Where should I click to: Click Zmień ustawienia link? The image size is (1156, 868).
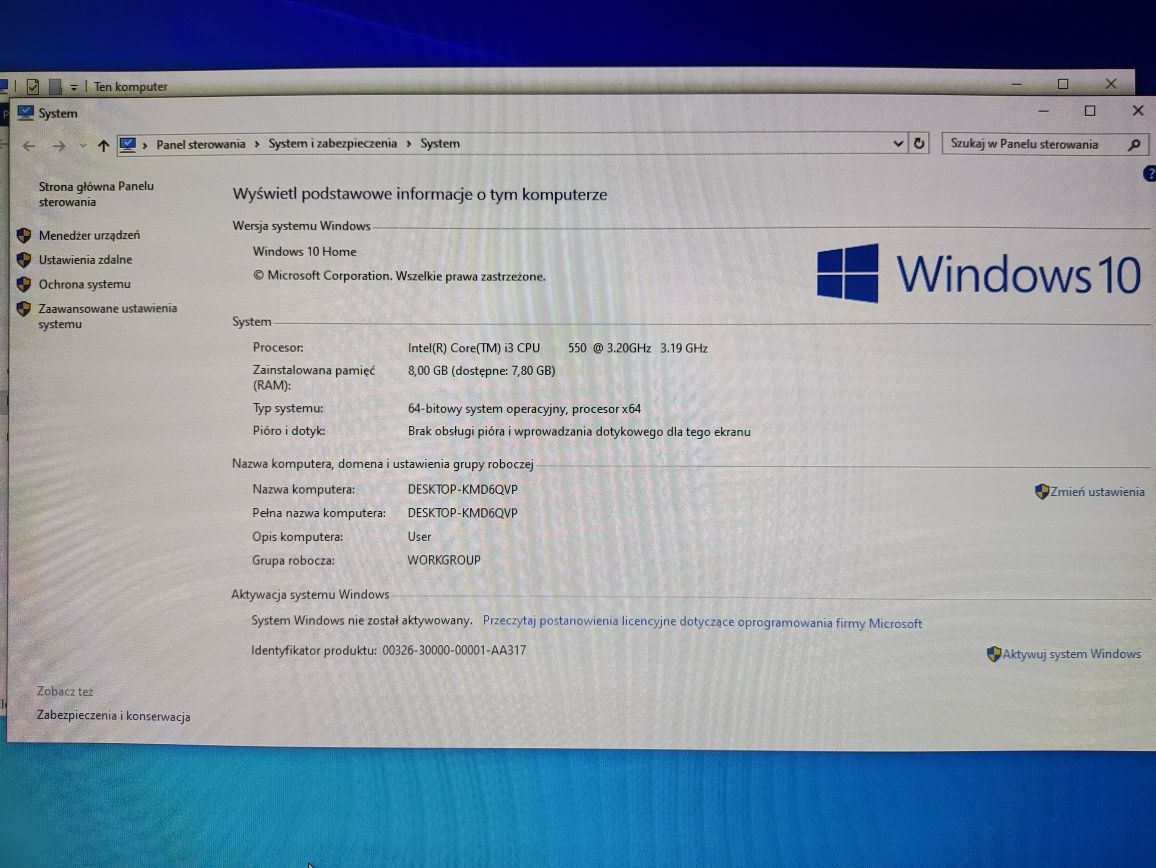1097,492
